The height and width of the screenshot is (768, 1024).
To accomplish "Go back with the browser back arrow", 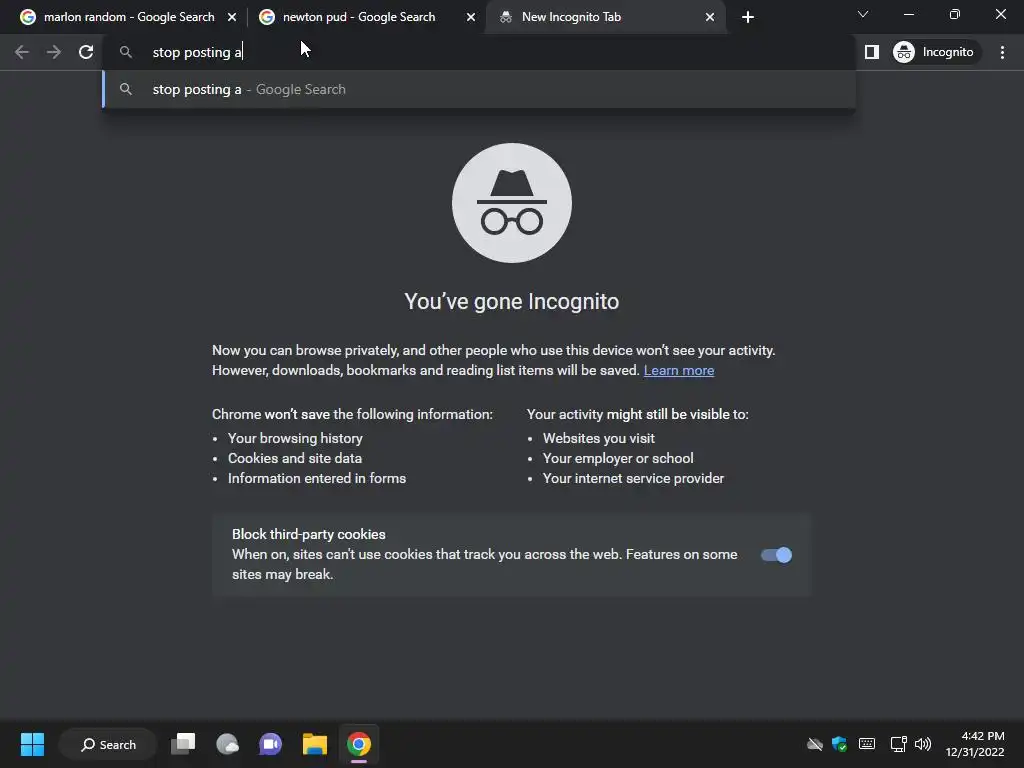I will coord(22,52).
